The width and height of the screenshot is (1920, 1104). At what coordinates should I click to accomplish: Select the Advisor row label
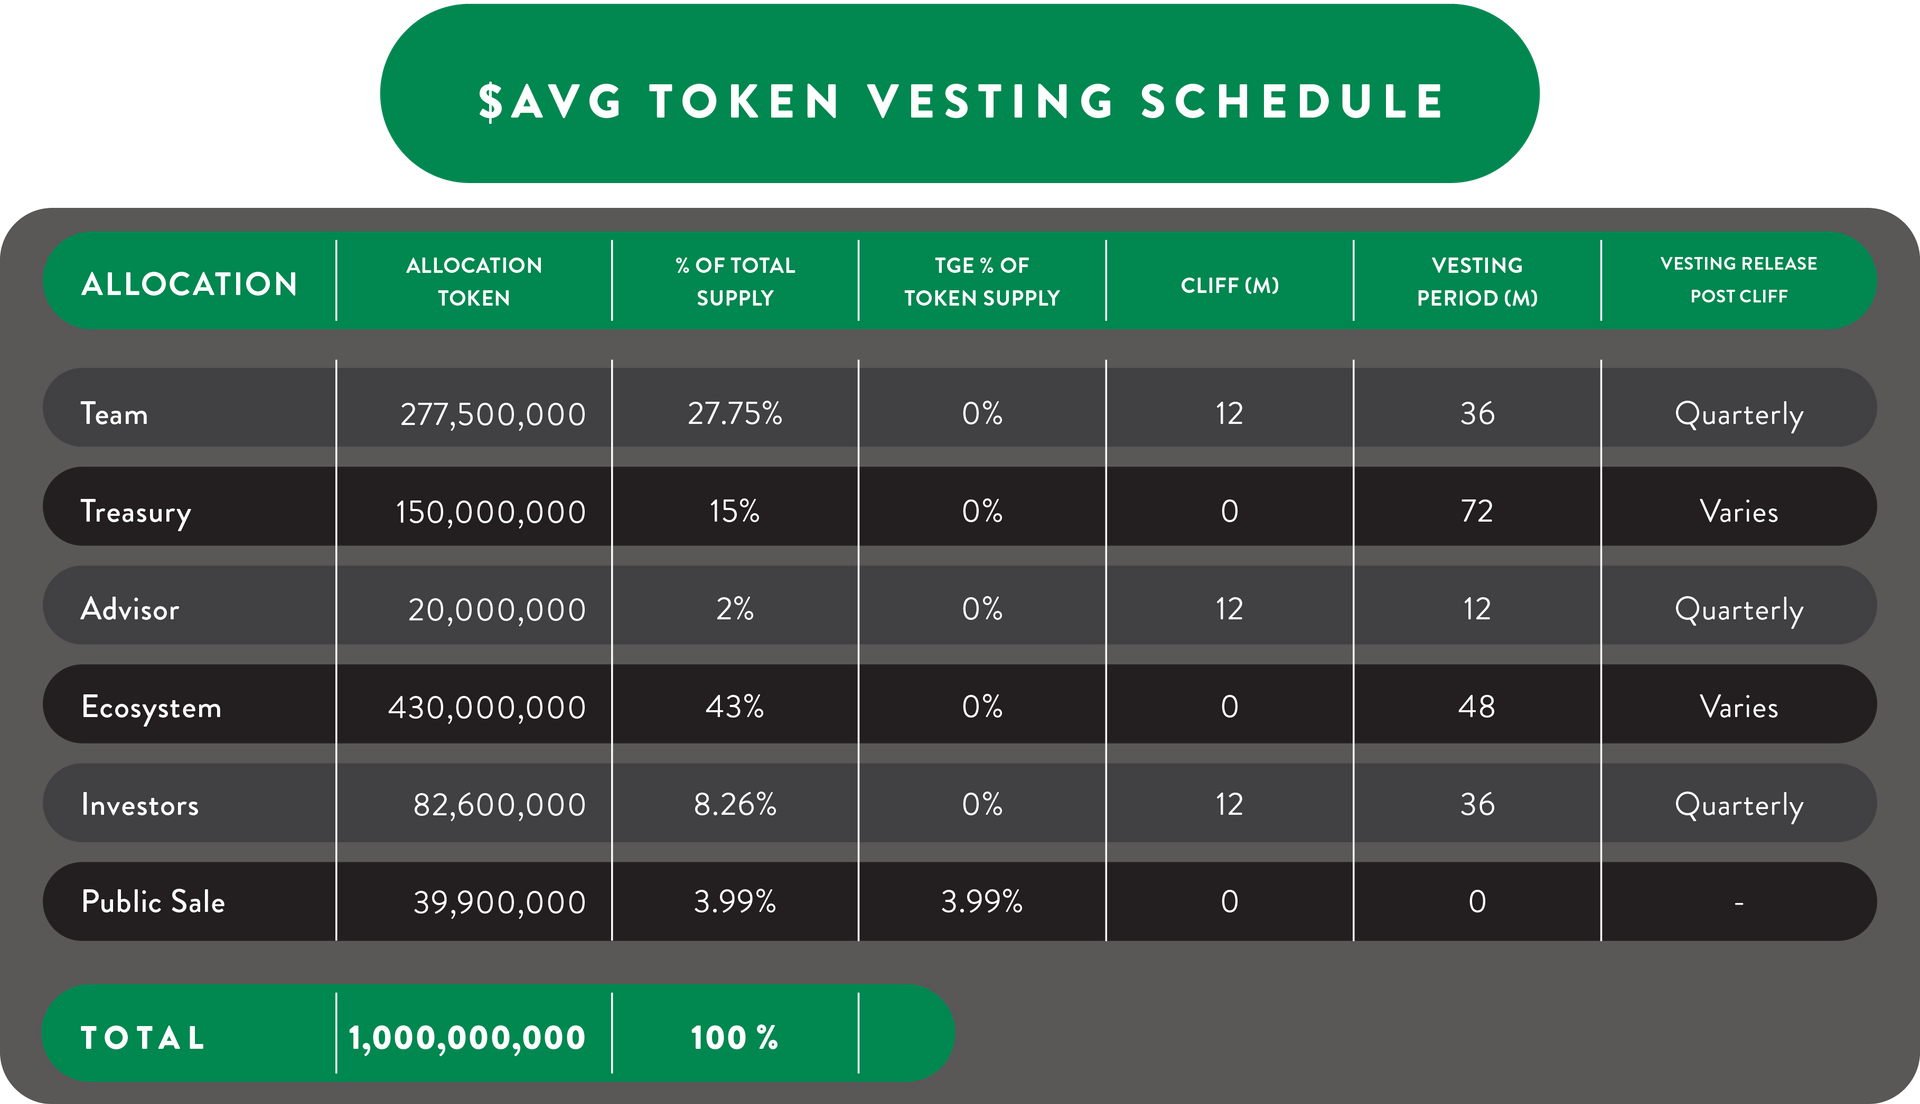pyautogui.click(x=130, y=609)
